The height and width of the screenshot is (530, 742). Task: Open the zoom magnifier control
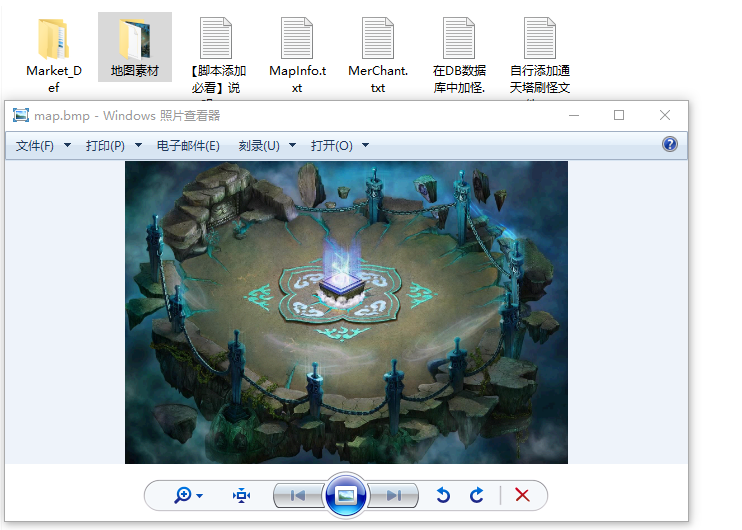[x=183, y=495]
